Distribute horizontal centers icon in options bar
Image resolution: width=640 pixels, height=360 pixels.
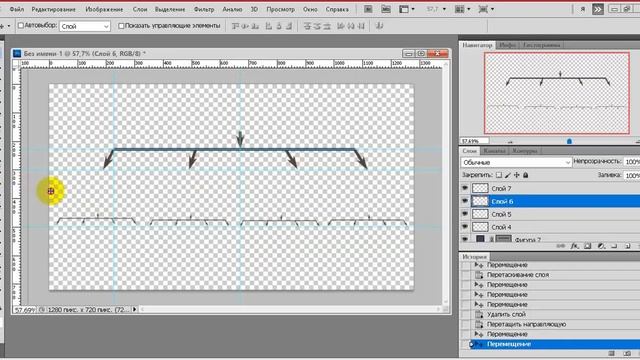(x=351, y=26)
